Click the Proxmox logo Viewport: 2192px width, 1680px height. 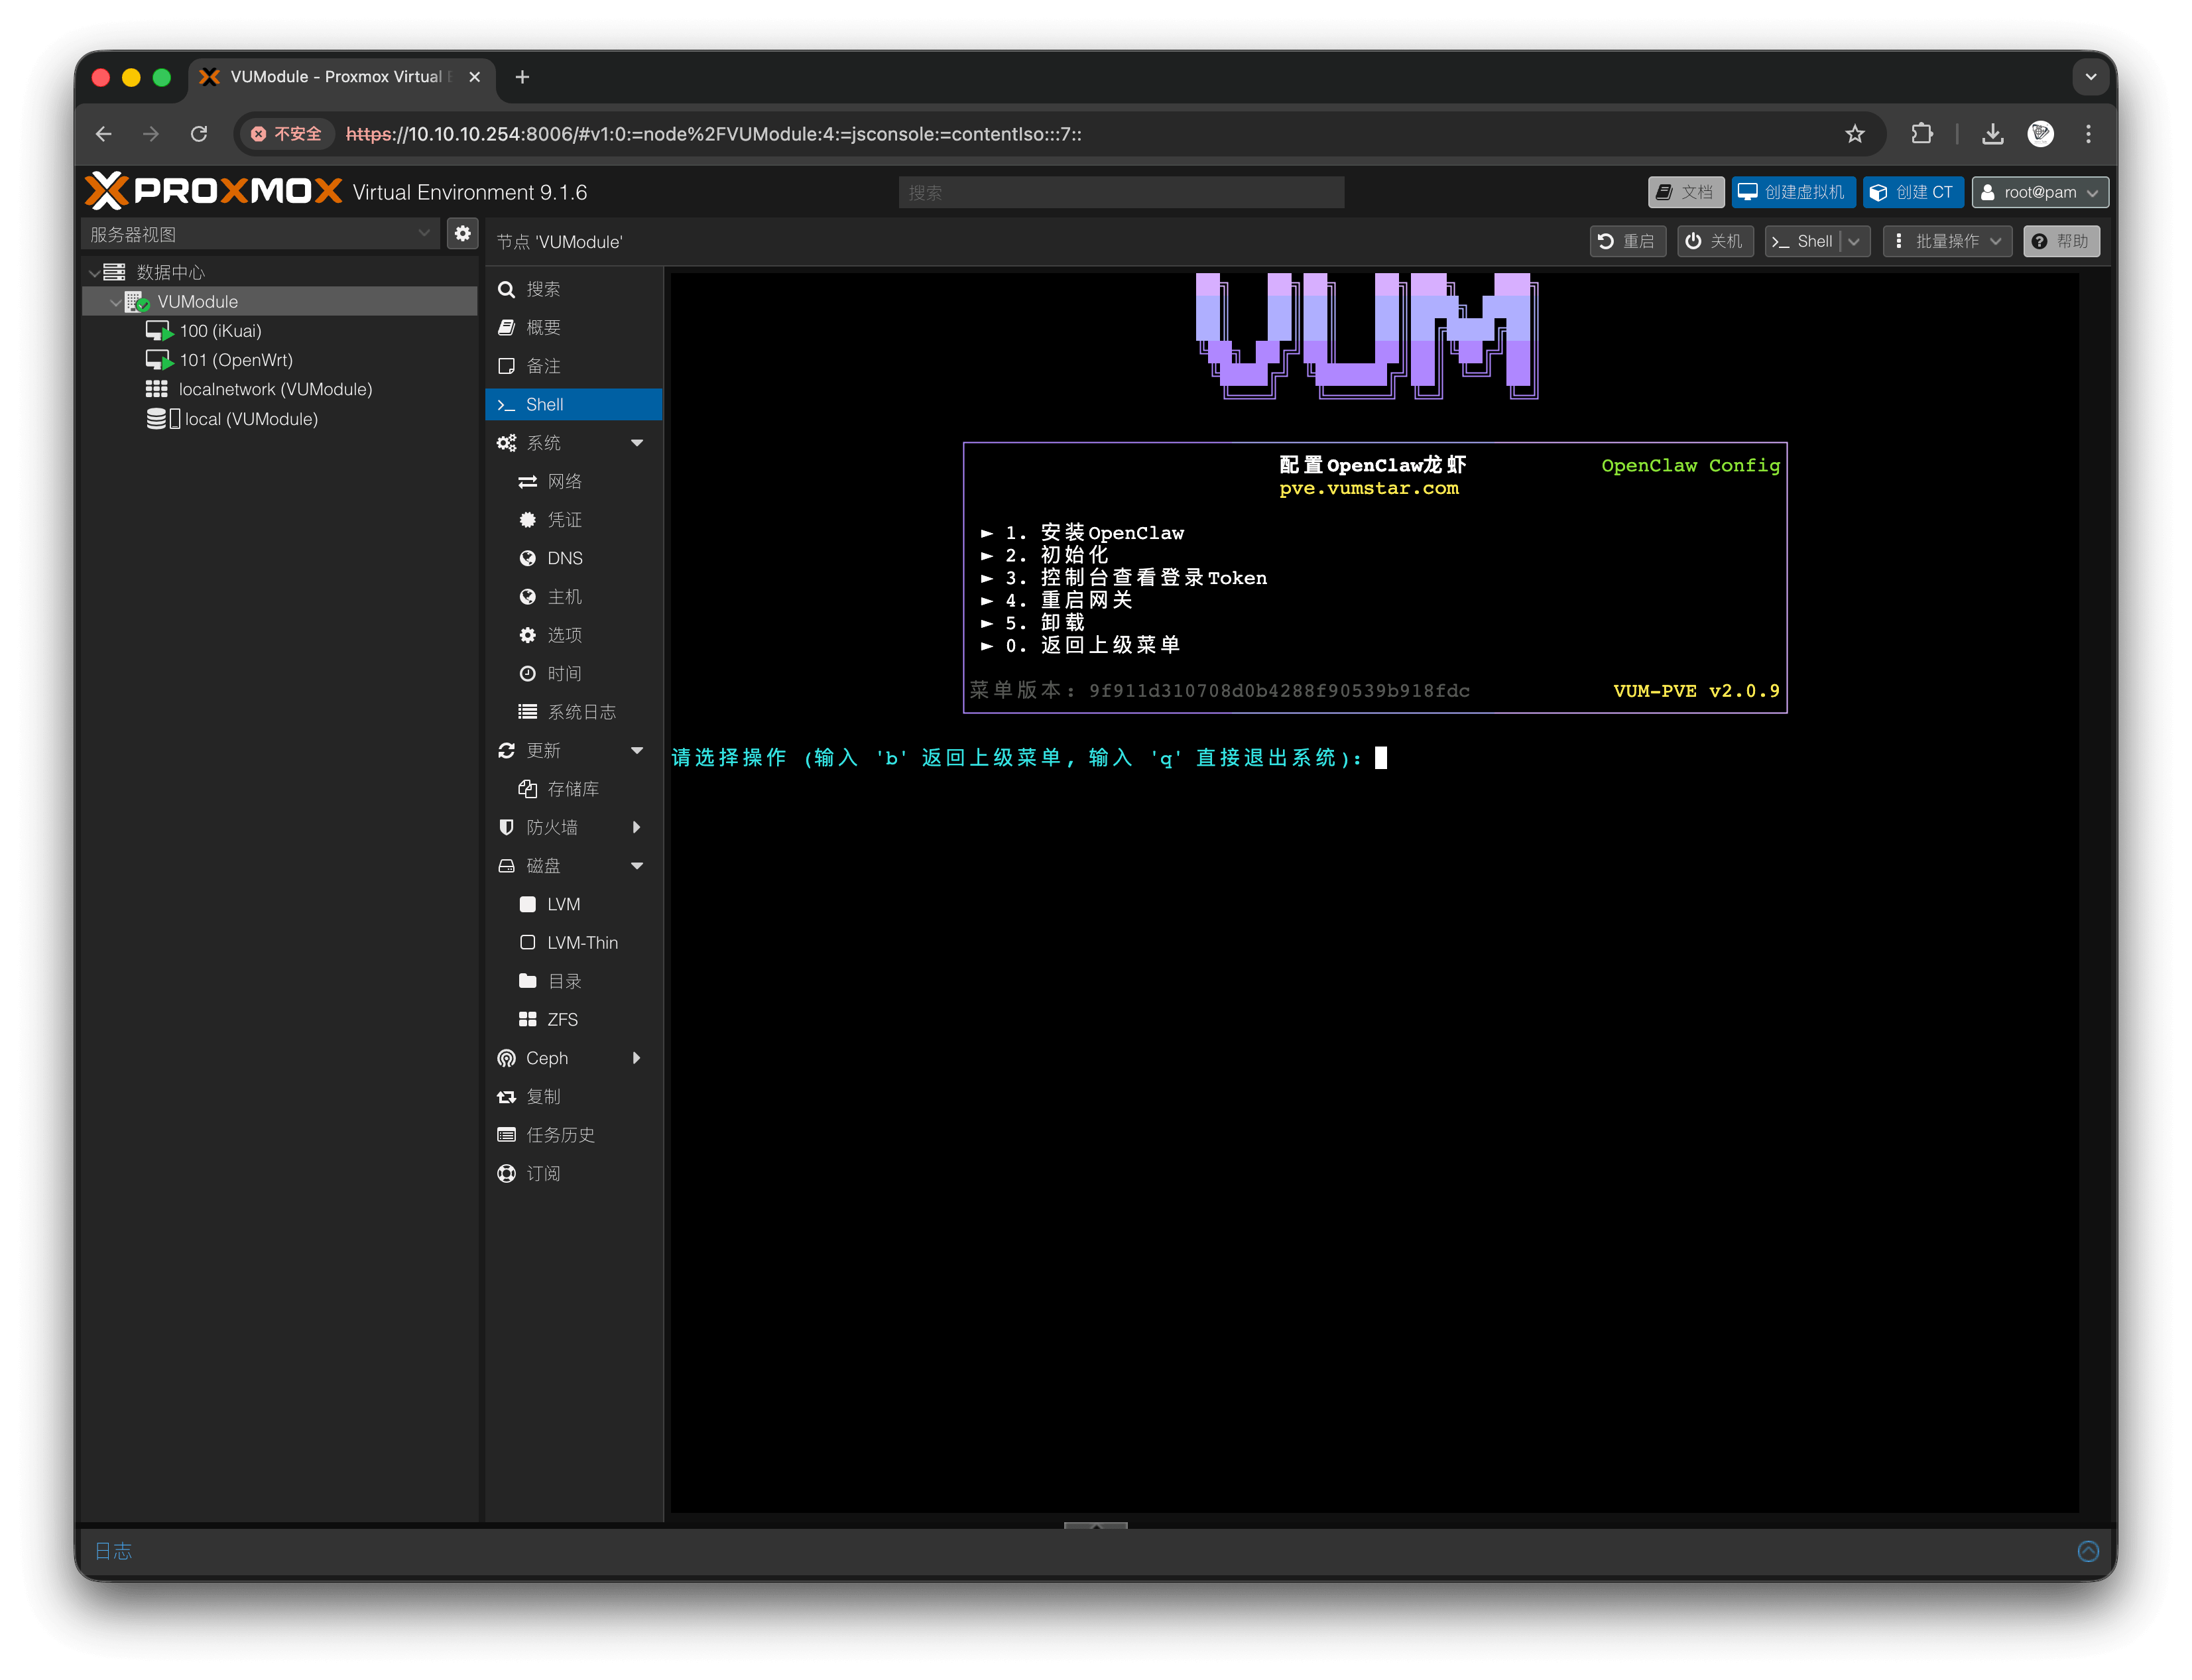(x=213, y=190)
